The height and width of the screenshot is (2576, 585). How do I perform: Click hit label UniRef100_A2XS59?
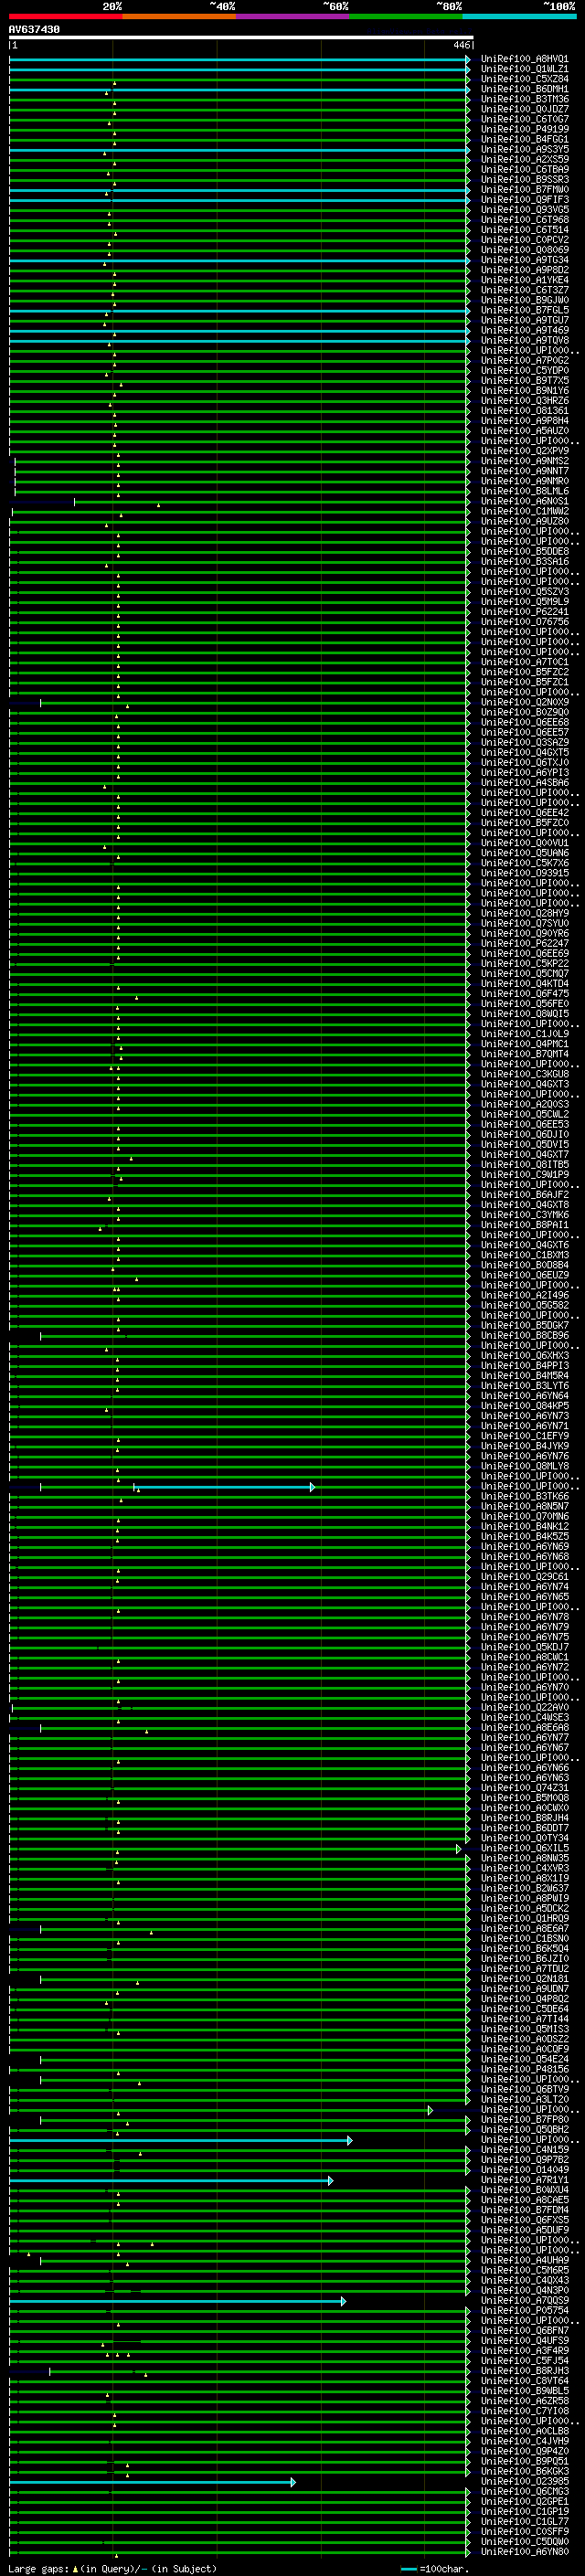[x=524, y=159]
